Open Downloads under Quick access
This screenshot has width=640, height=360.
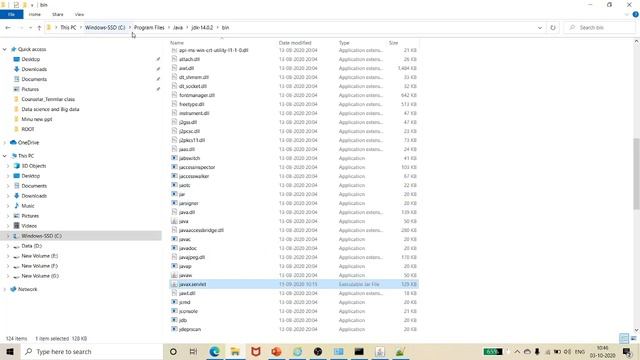click(x=34, y=69)
